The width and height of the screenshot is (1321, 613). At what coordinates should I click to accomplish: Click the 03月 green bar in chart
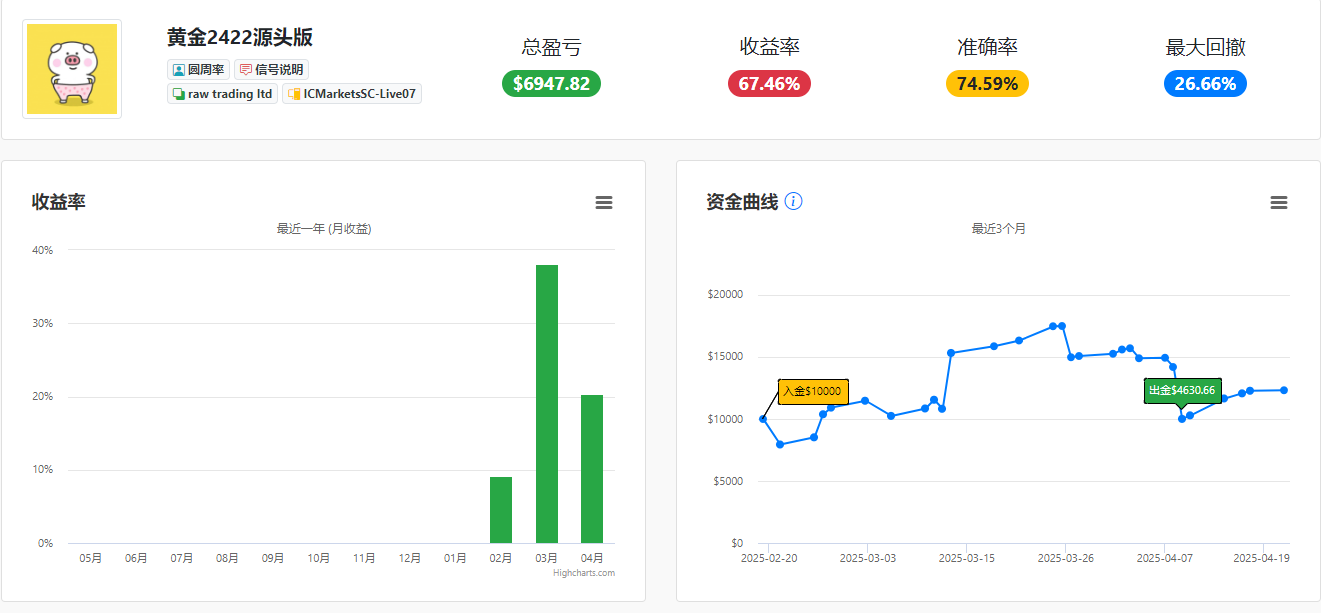[547, 404]
